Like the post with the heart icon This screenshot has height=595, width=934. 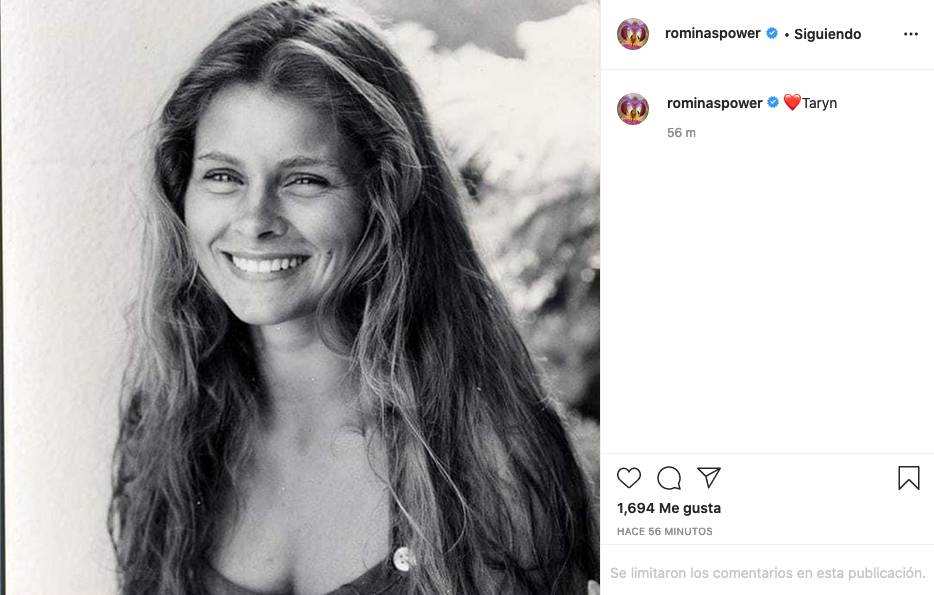point(629,478)
